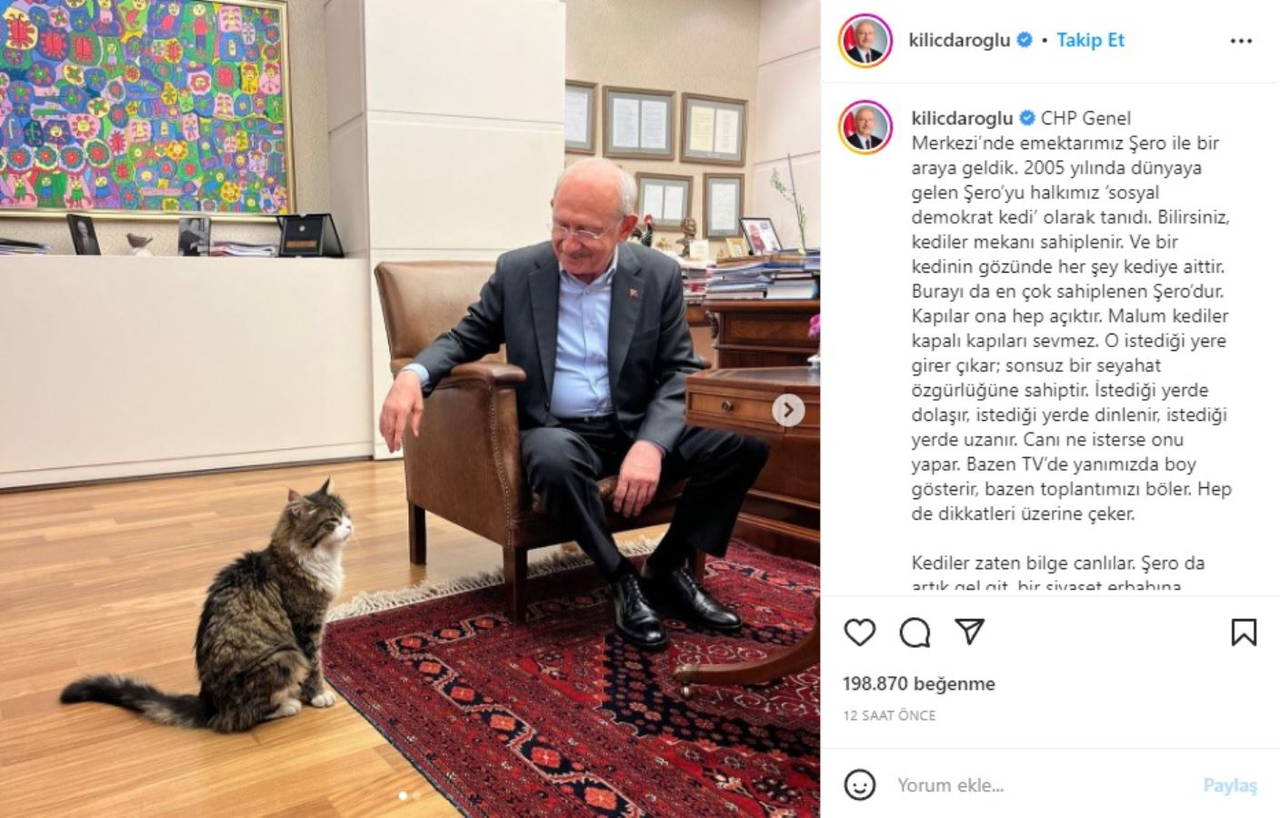Screen dimensions: 1280x818
Task: Go to next photo with arrow
Action: (788, 410)
